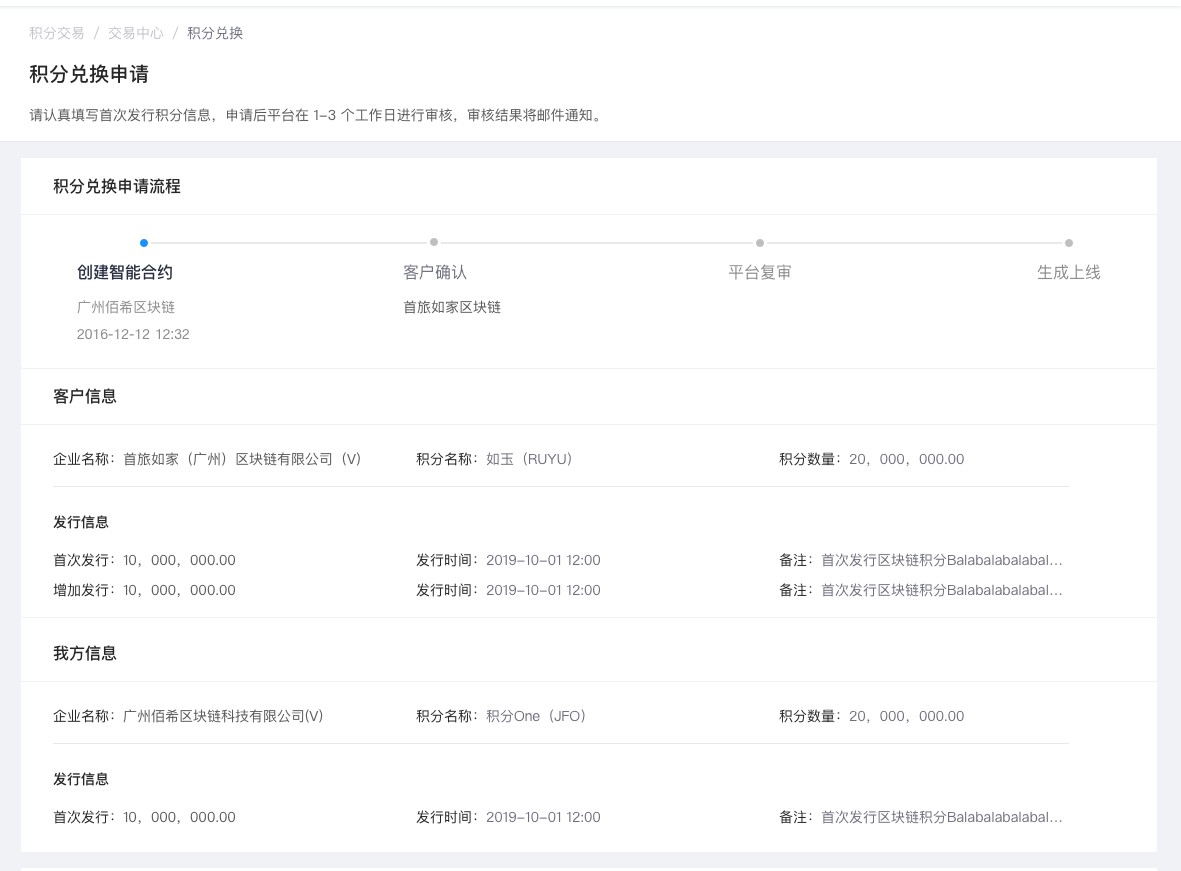Click 广州佰希区块链 under the first step
This screenshot has height=871, width=1181.
coord(126,307)
